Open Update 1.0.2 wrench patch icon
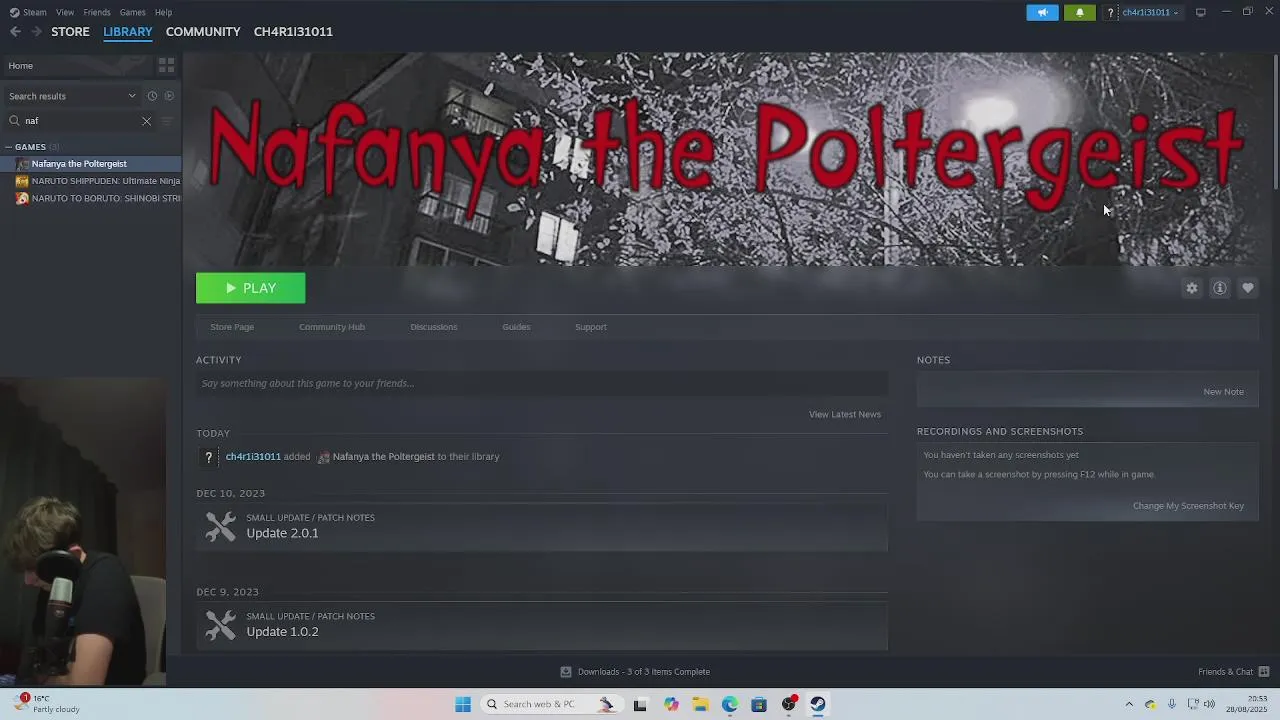The height and width of the screenshot is (720, 1280). coord(221,625)
